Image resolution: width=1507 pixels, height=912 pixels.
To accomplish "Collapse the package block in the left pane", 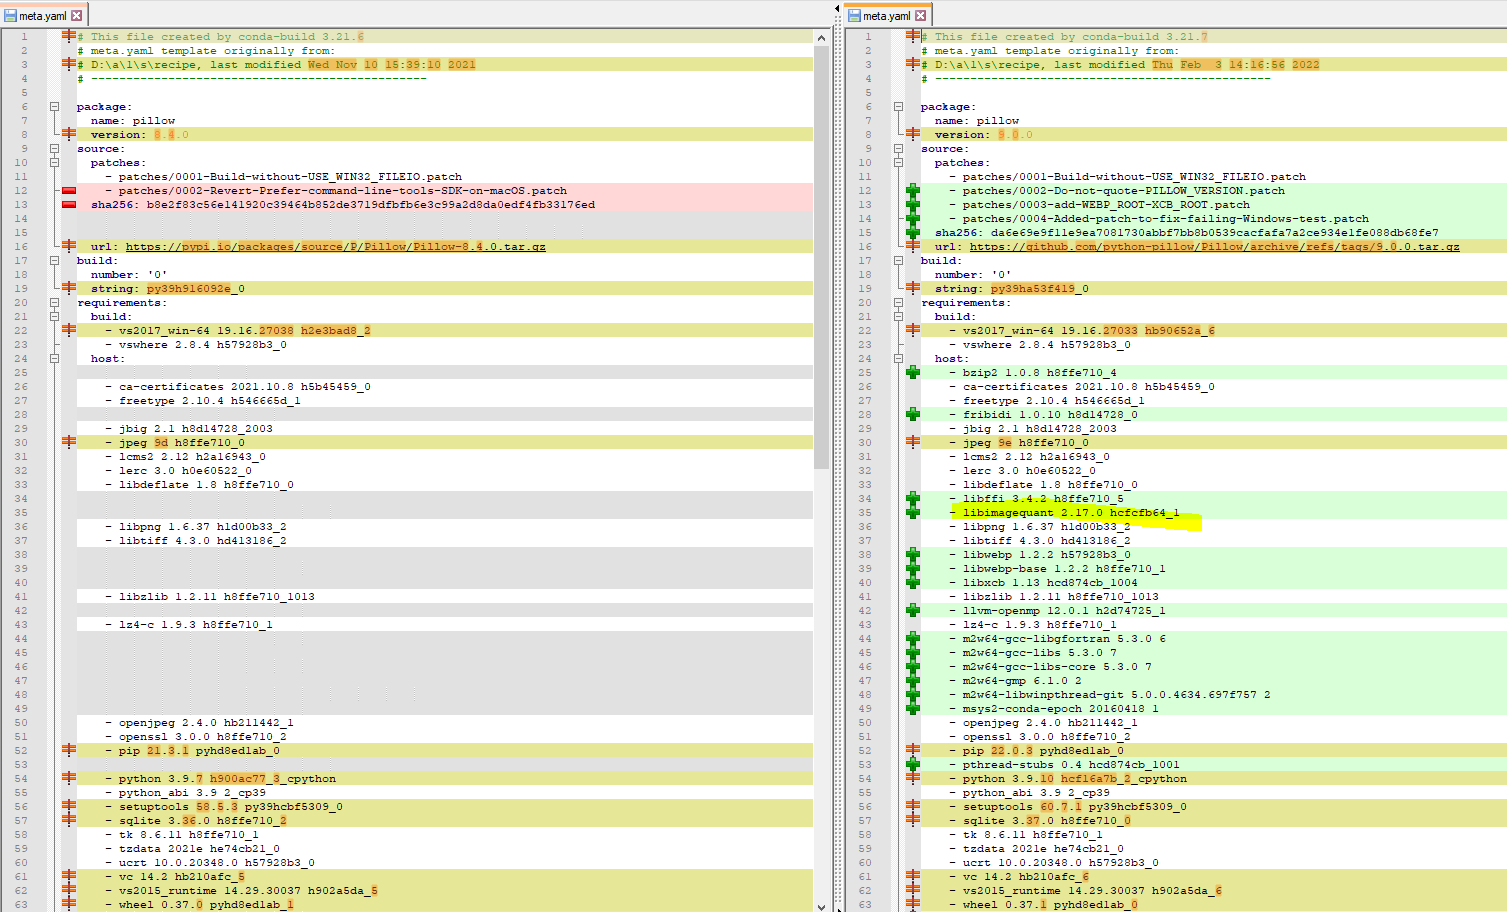I will (x=54, y=106).
